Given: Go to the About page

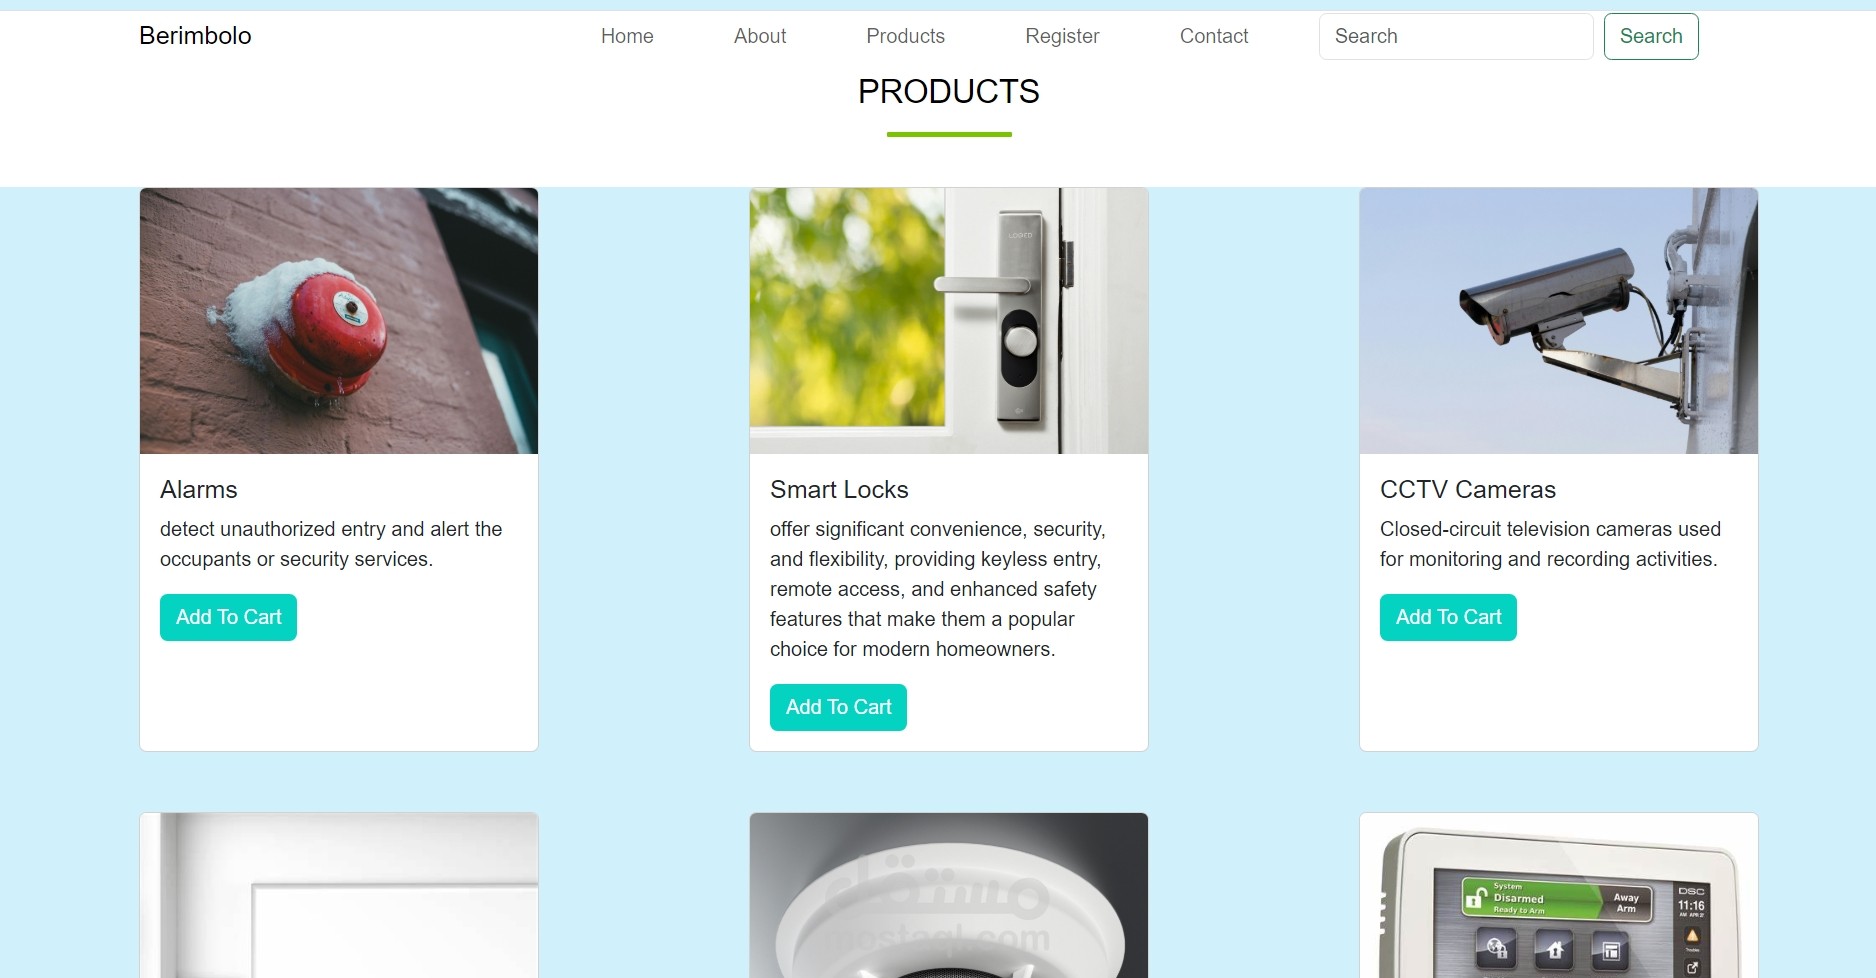Looking at the screenshot, I should (760, 36).
